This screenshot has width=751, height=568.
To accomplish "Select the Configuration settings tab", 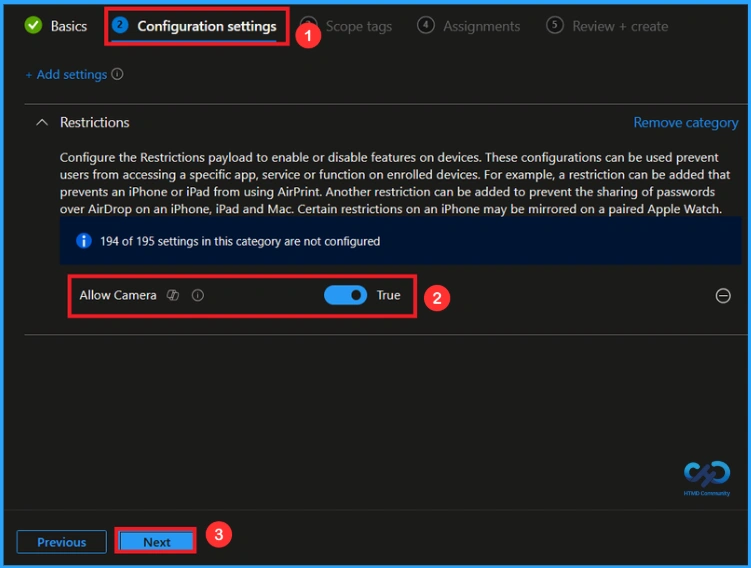I will (194, 26).
